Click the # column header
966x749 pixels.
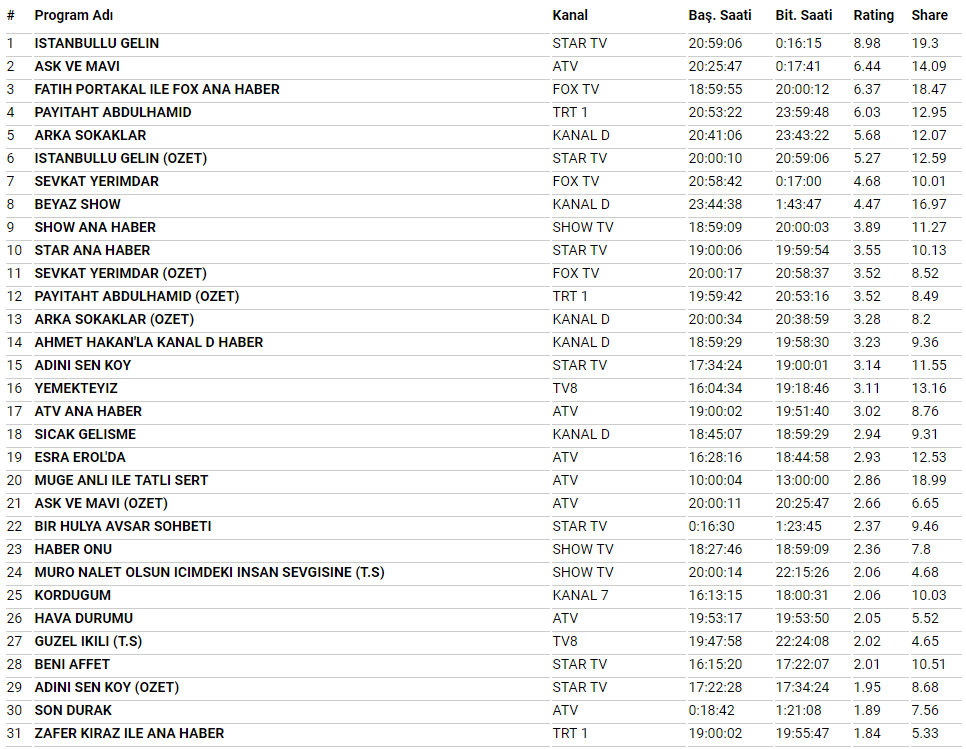[11, 15]
